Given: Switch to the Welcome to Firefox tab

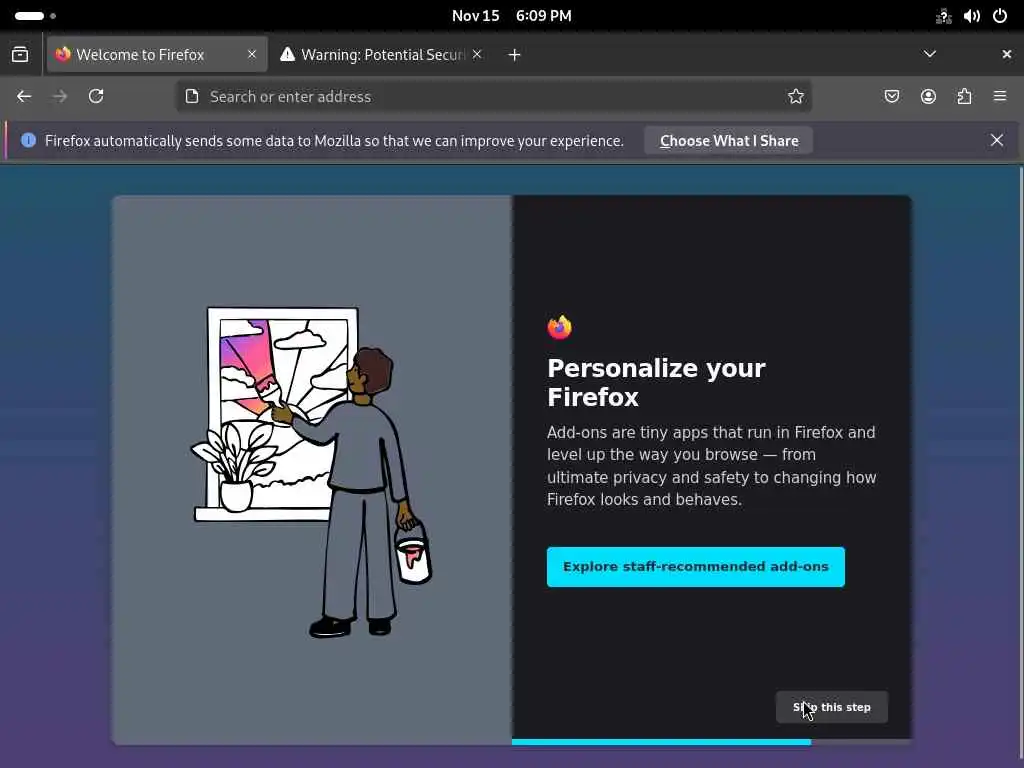Looking at the screenshot, I should tap(157, 54).
